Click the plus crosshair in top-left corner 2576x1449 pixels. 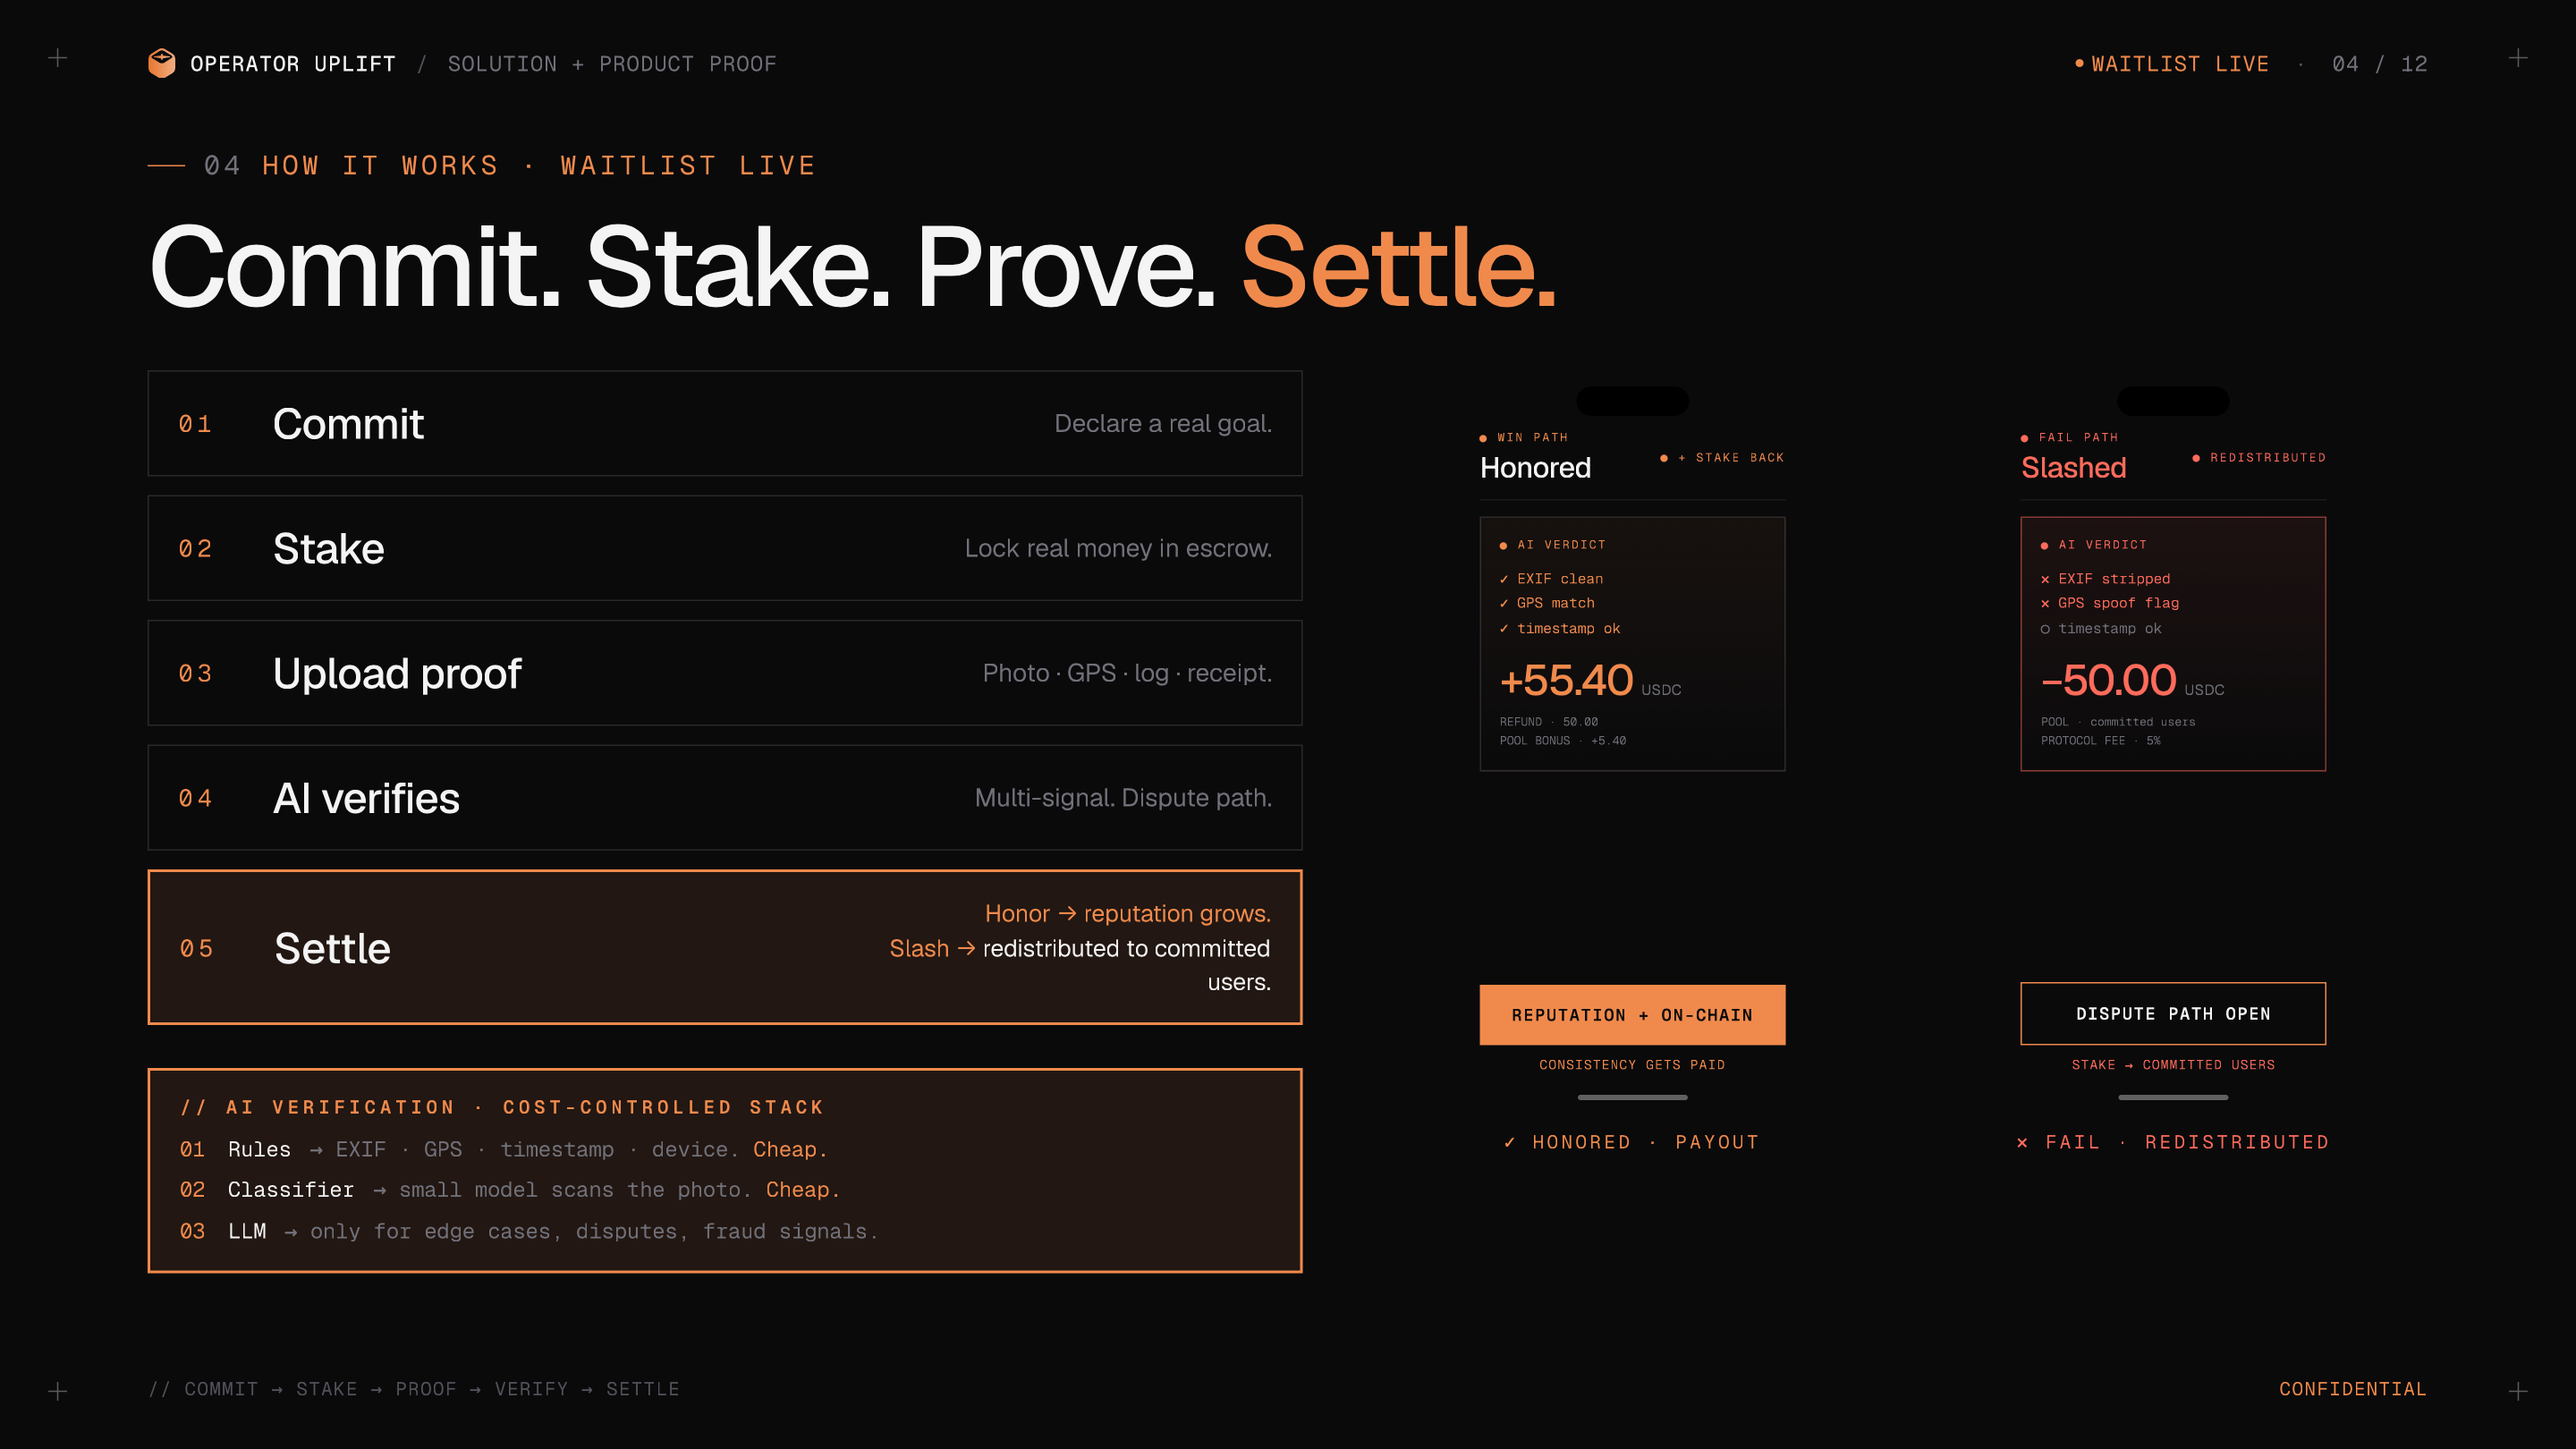58,58
